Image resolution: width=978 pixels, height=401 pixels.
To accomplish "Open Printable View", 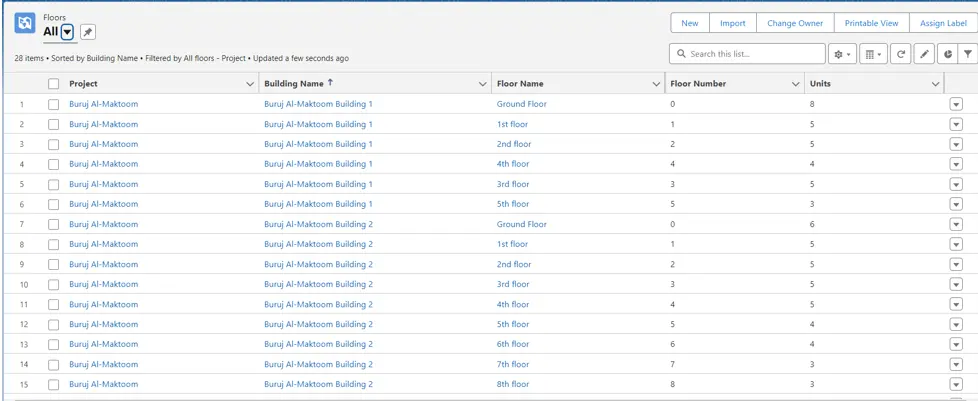I will 871,23.
